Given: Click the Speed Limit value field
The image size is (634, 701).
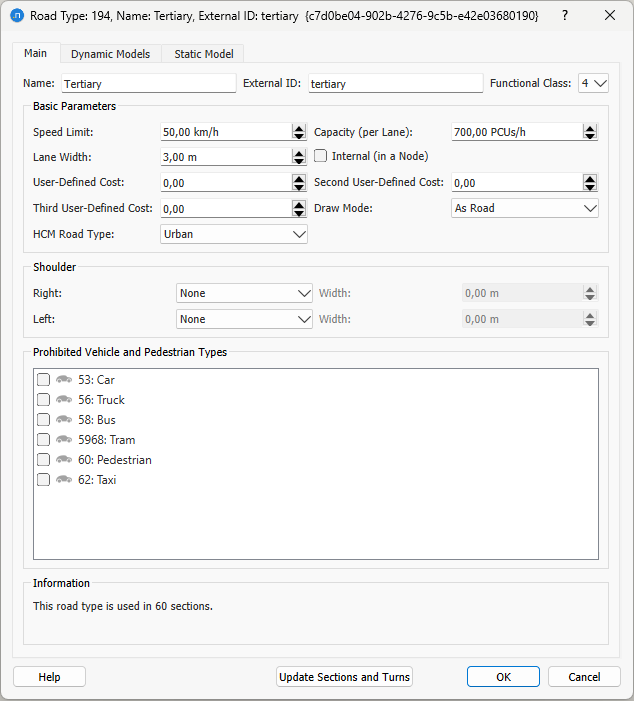Looking at the screenshot, I should pyautogui.click(x=226, y=132).
